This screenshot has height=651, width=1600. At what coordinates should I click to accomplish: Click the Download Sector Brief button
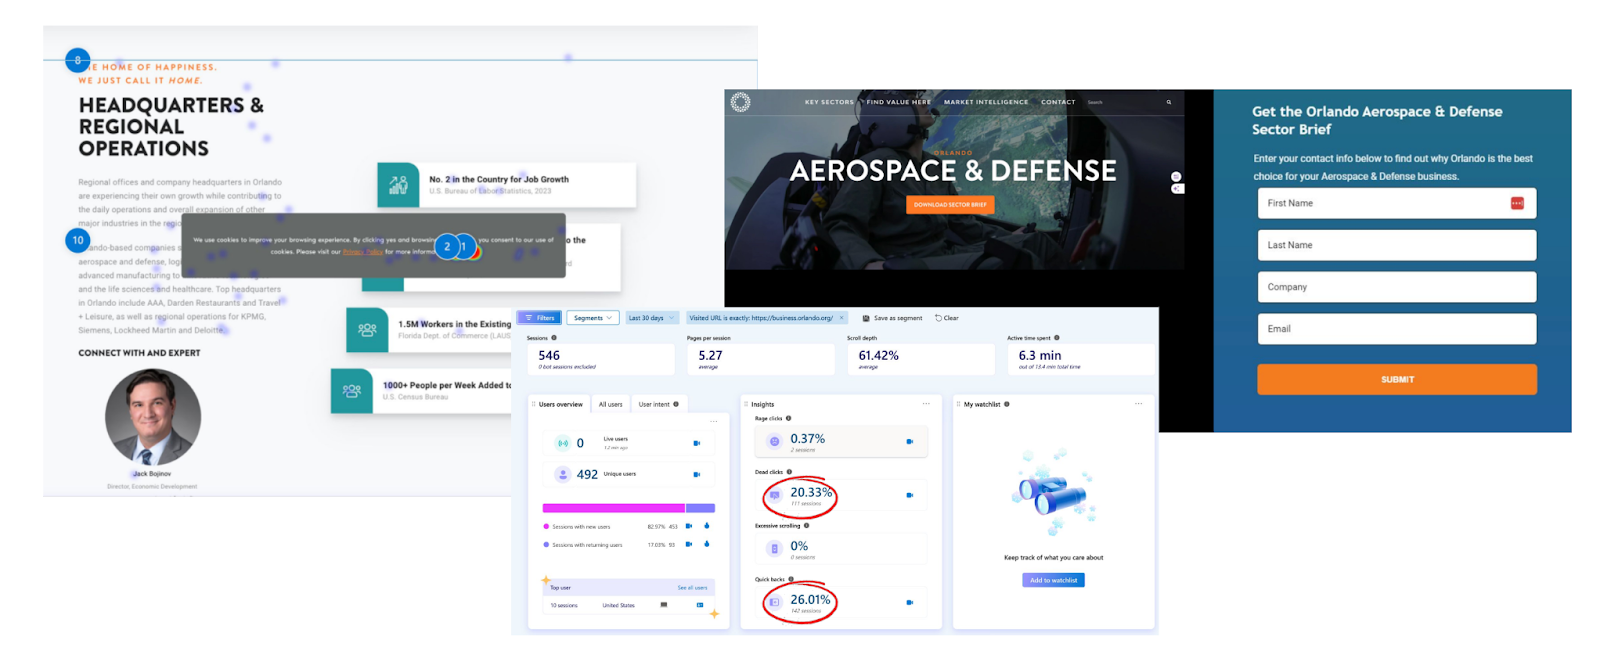pos(949,204)
